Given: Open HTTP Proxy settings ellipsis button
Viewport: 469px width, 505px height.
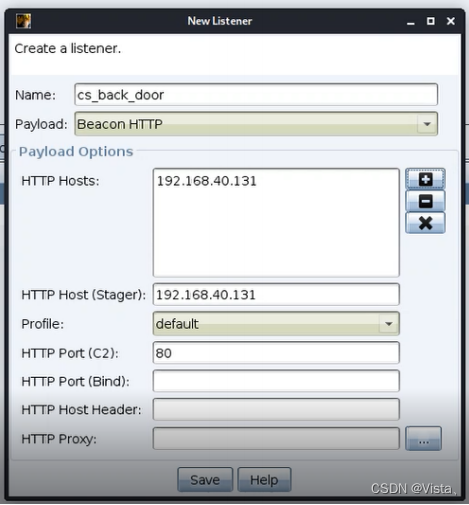Looking at the screenshot, I should [x=423, y=438].
